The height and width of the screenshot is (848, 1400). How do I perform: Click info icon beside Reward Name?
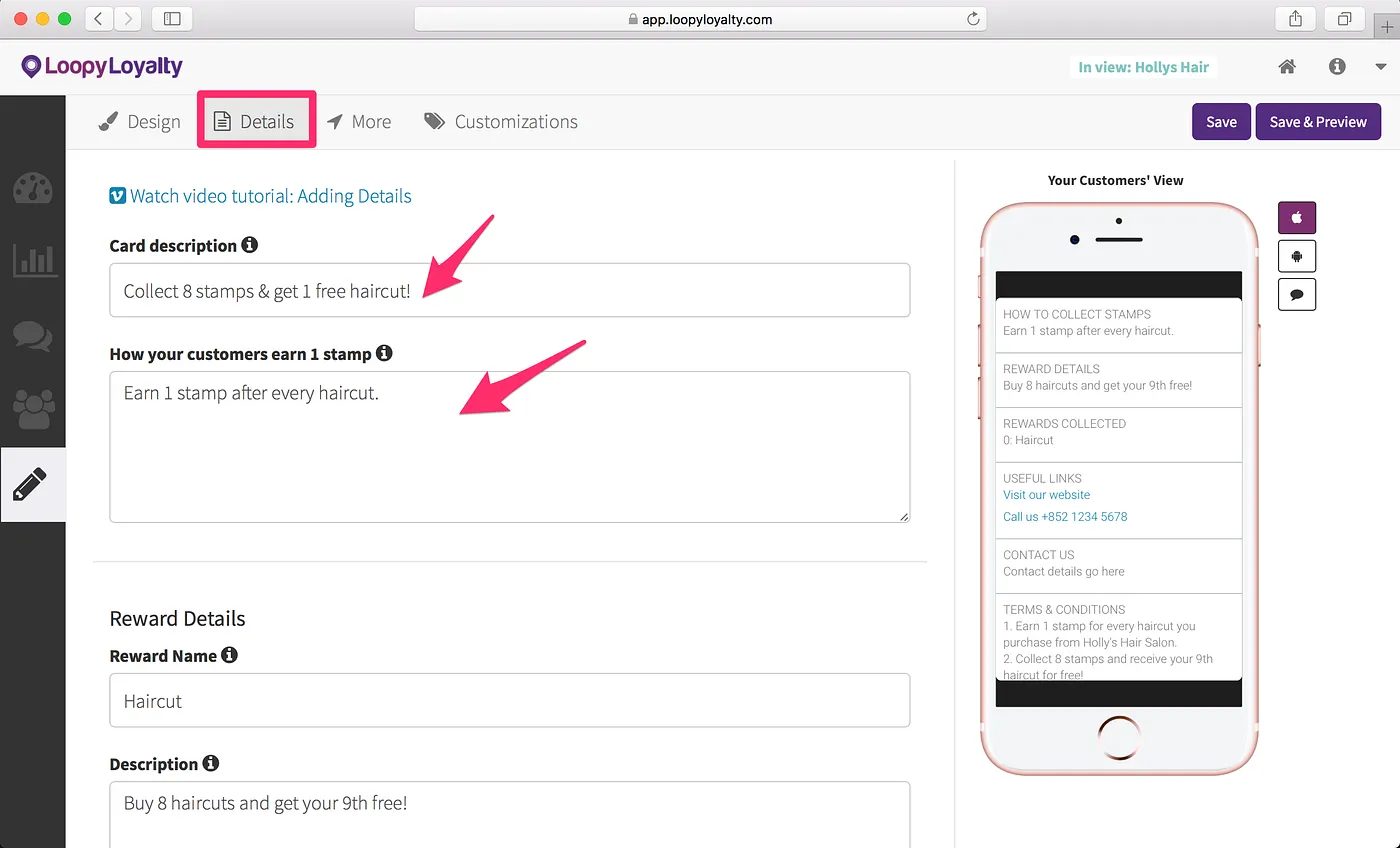coord(230,655)
